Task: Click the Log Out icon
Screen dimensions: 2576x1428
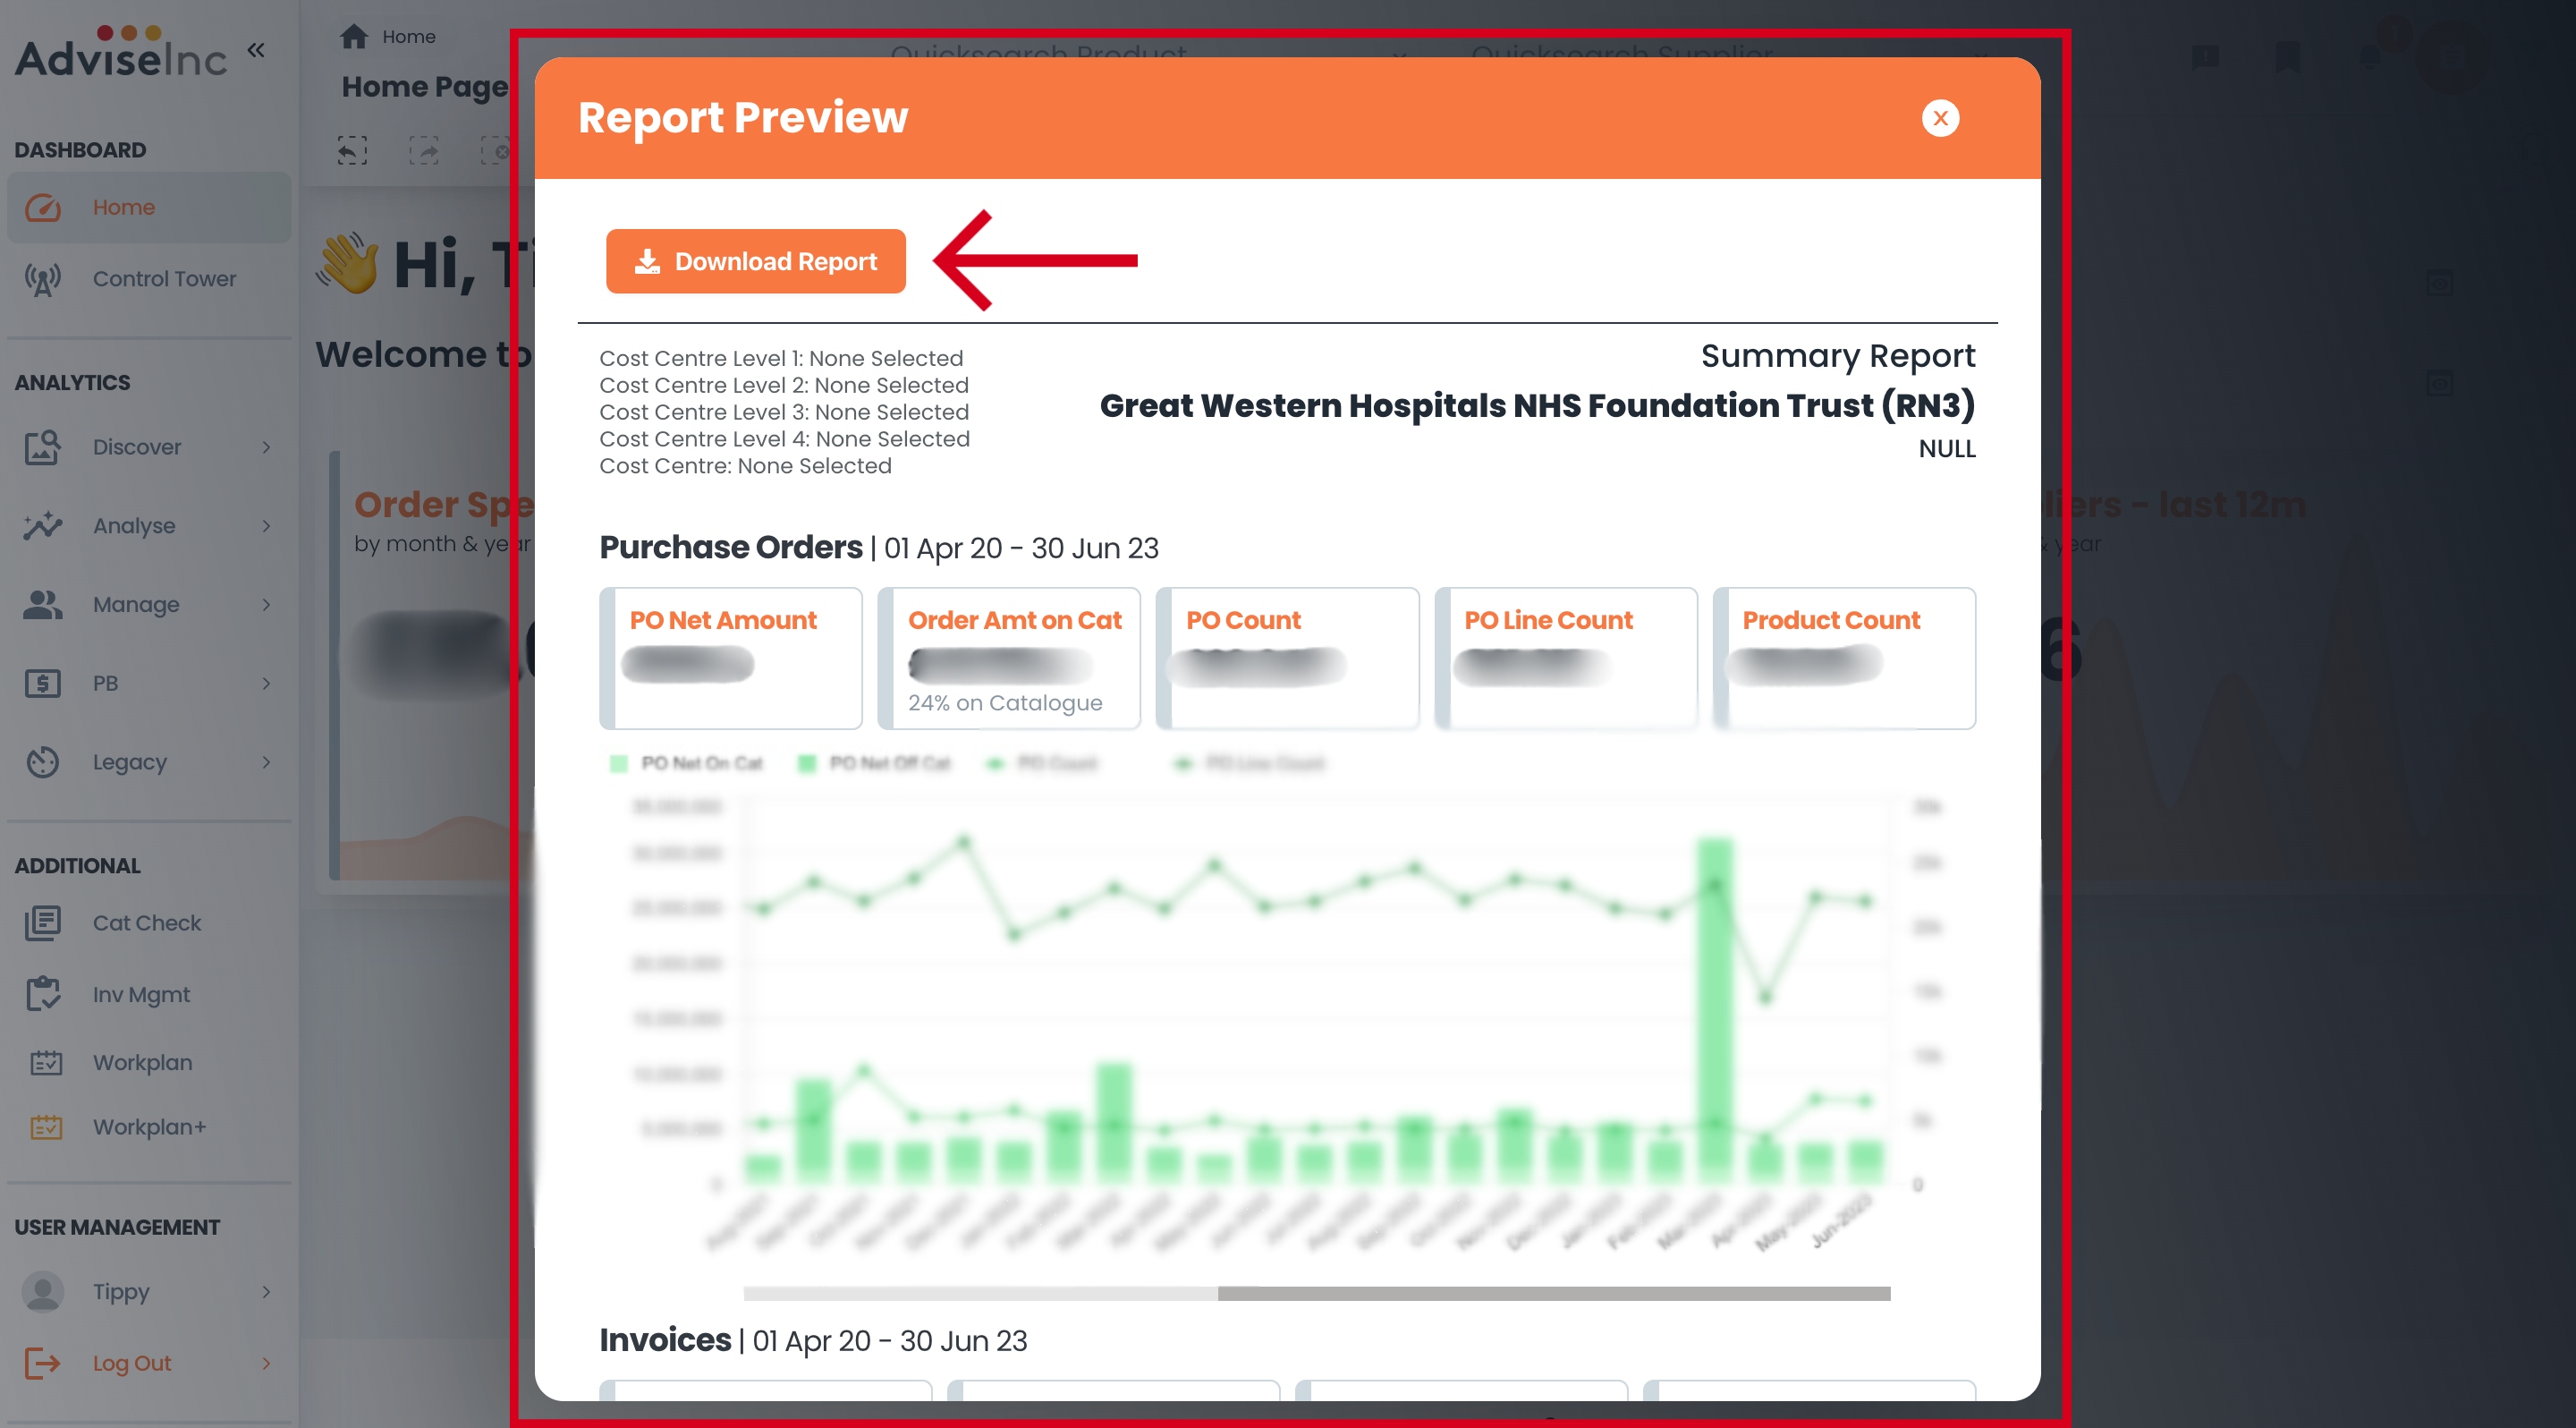Action: (43, 1363)
